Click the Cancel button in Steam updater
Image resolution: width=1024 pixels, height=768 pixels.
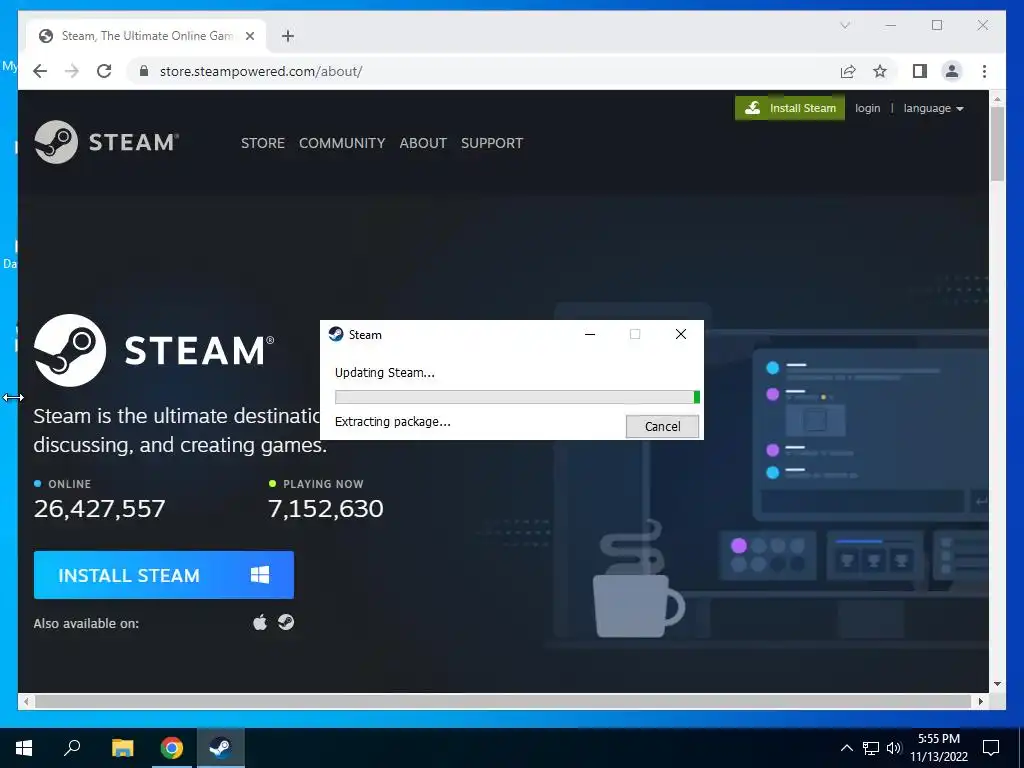(662, 426)
